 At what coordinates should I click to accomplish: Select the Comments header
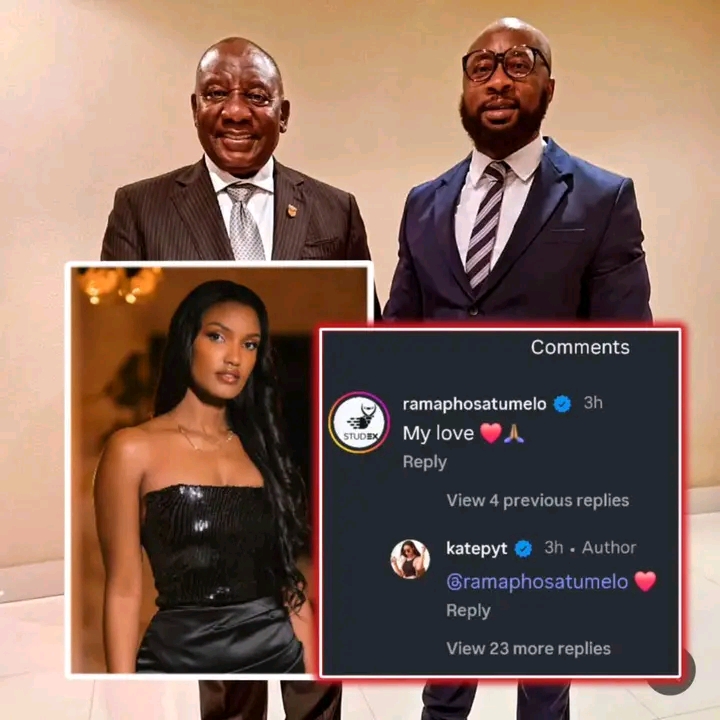tap(580, 347)
